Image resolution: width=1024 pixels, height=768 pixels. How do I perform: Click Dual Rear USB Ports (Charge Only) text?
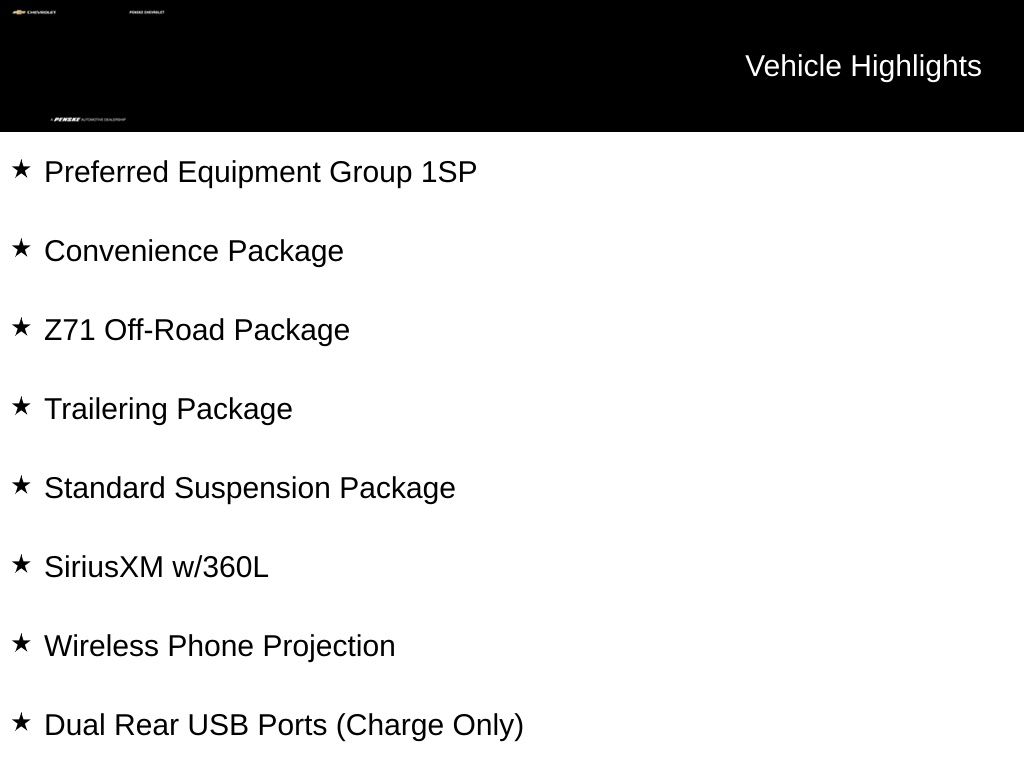(284, 726)
